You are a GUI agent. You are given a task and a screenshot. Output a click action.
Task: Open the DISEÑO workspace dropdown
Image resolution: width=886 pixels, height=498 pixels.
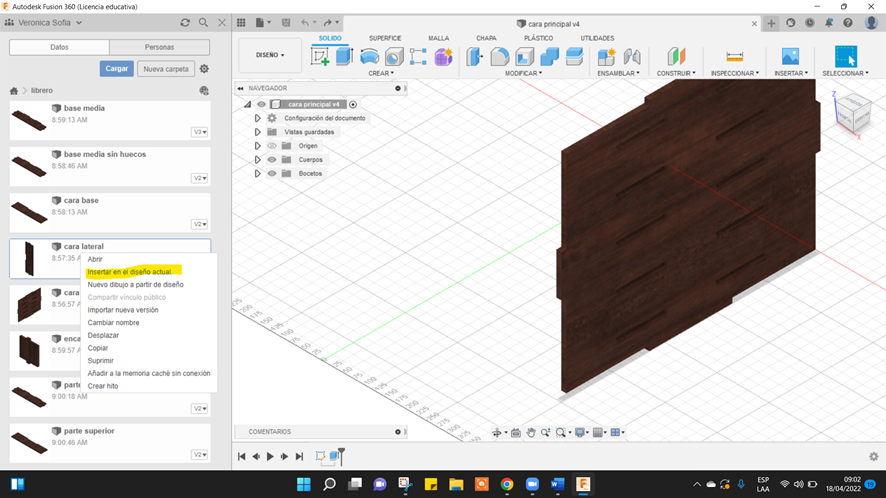pos(270,55)
